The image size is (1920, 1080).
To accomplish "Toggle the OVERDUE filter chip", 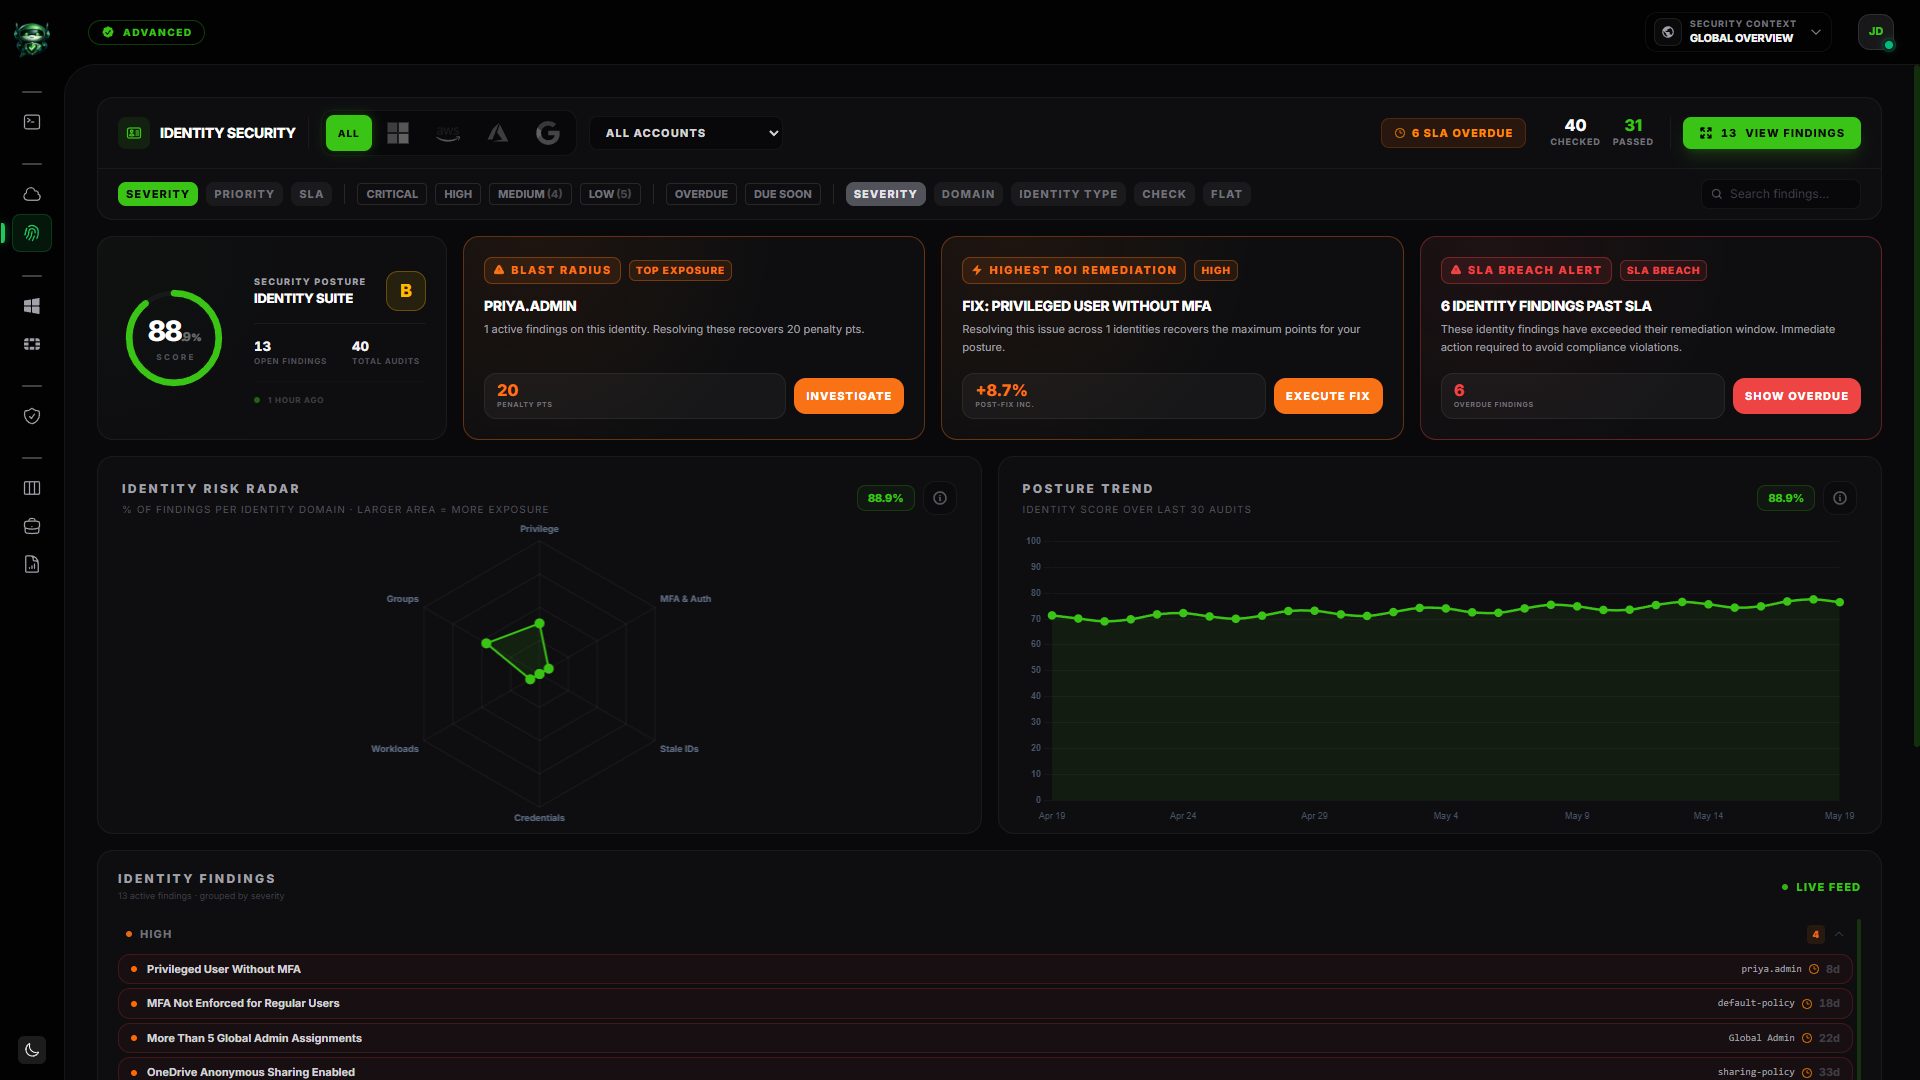I will [x=701, y=194].
